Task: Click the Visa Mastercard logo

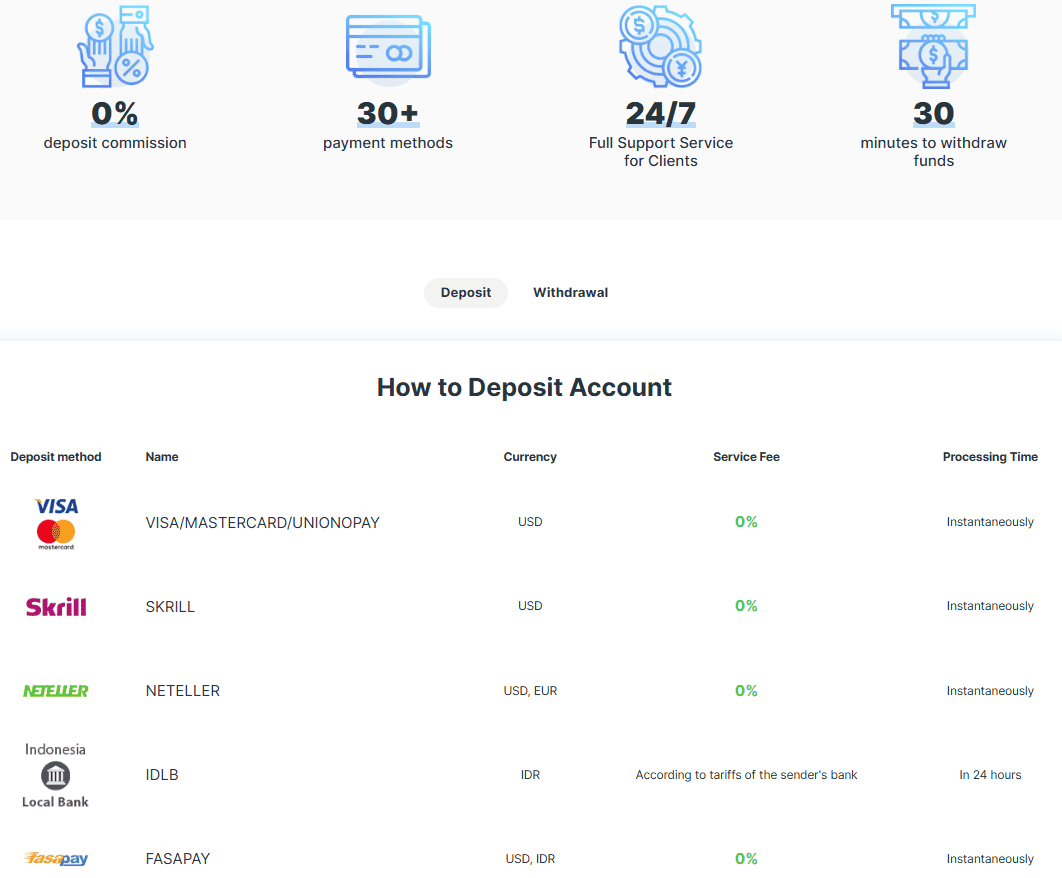Action: click(x=56, y=523)
